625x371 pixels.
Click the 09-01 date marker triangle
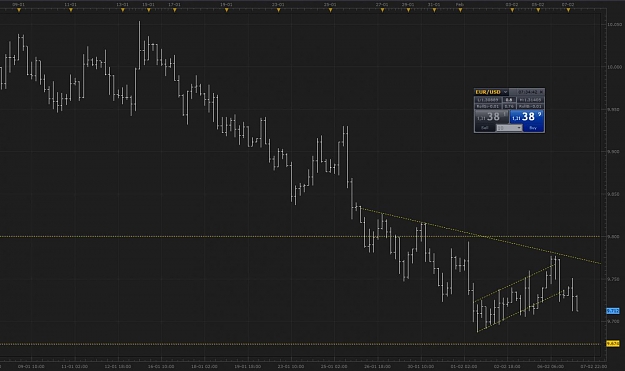point(19,10)
